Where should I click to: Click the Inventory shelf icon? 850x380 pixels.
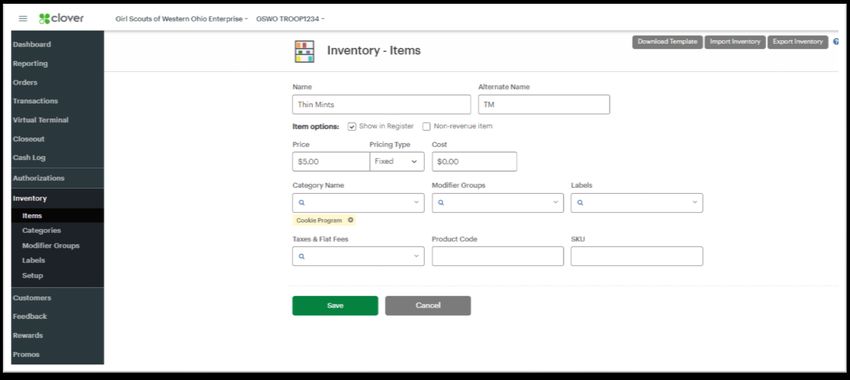pyautogui.click(x=305, y=51)
